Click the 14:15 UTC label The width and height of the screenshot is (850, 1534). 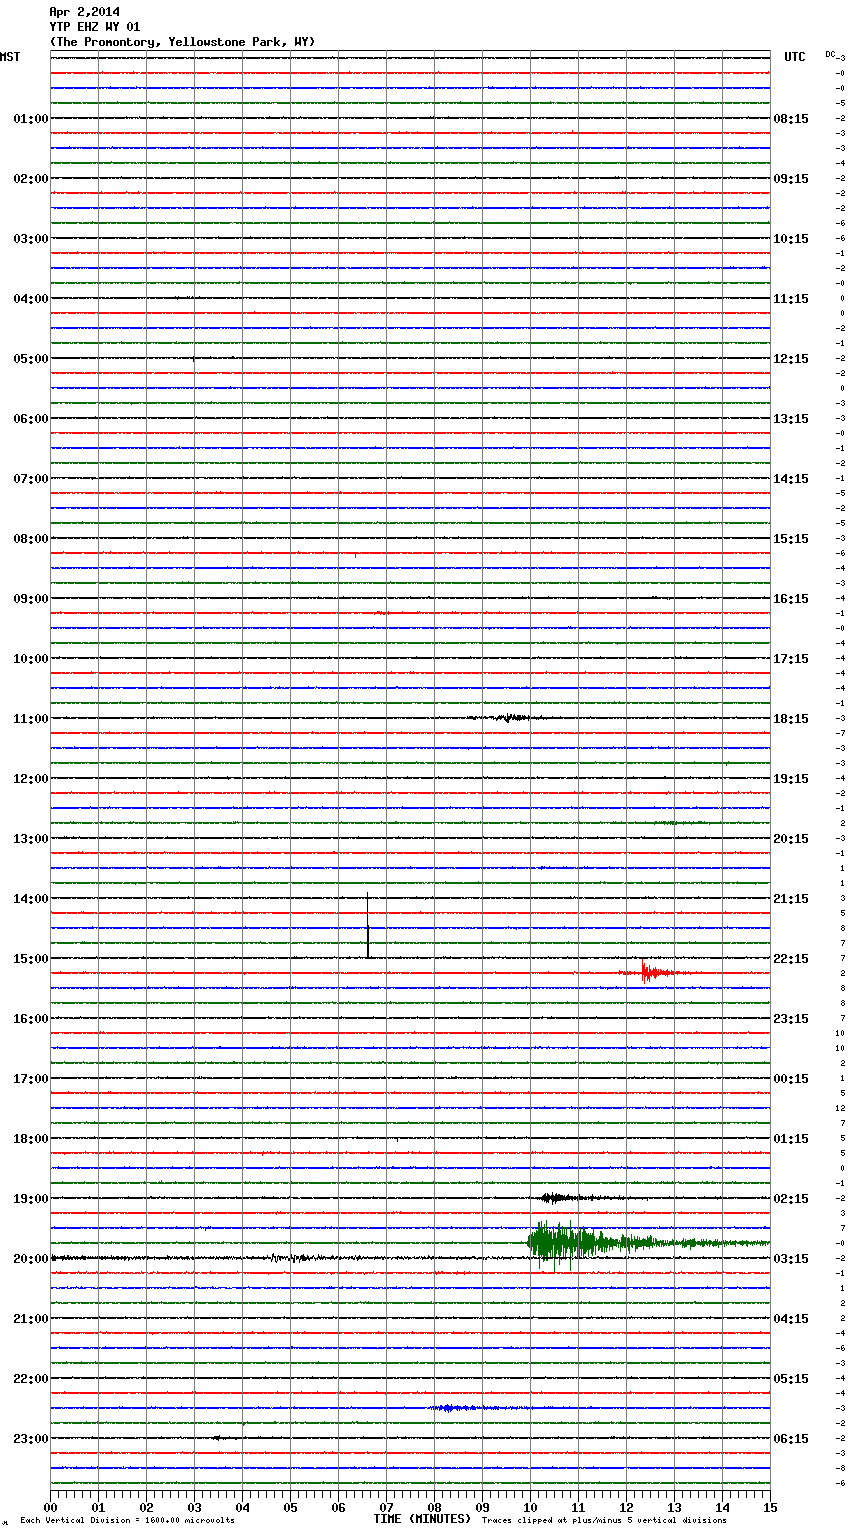pos(791,479)
